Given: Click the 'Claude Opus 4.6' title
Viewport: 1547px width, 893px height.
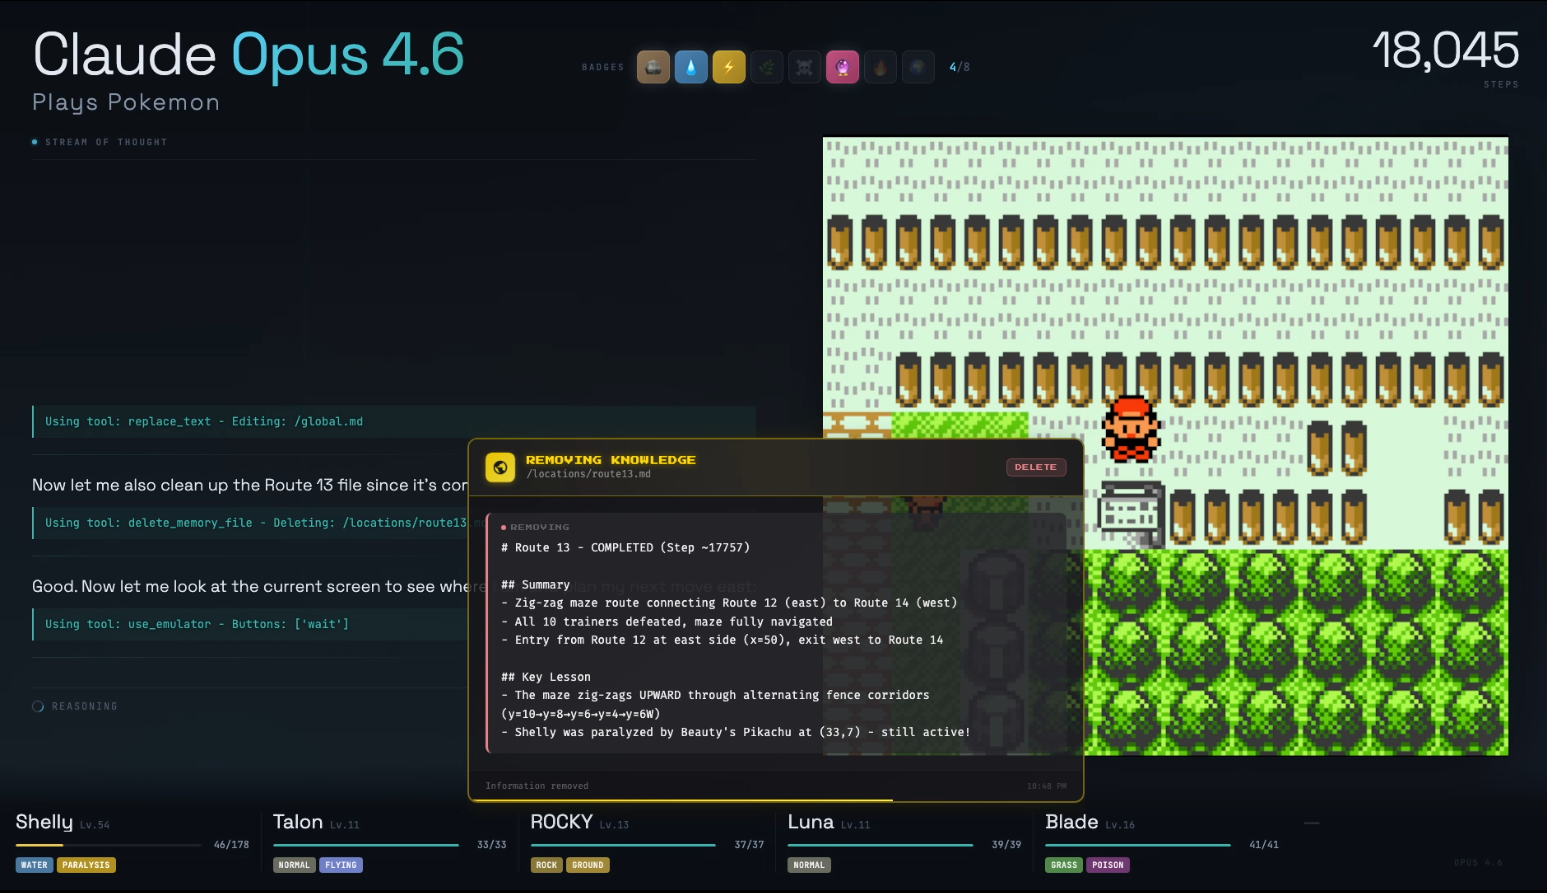Looking at the screenshot, I should coord(248,54).
